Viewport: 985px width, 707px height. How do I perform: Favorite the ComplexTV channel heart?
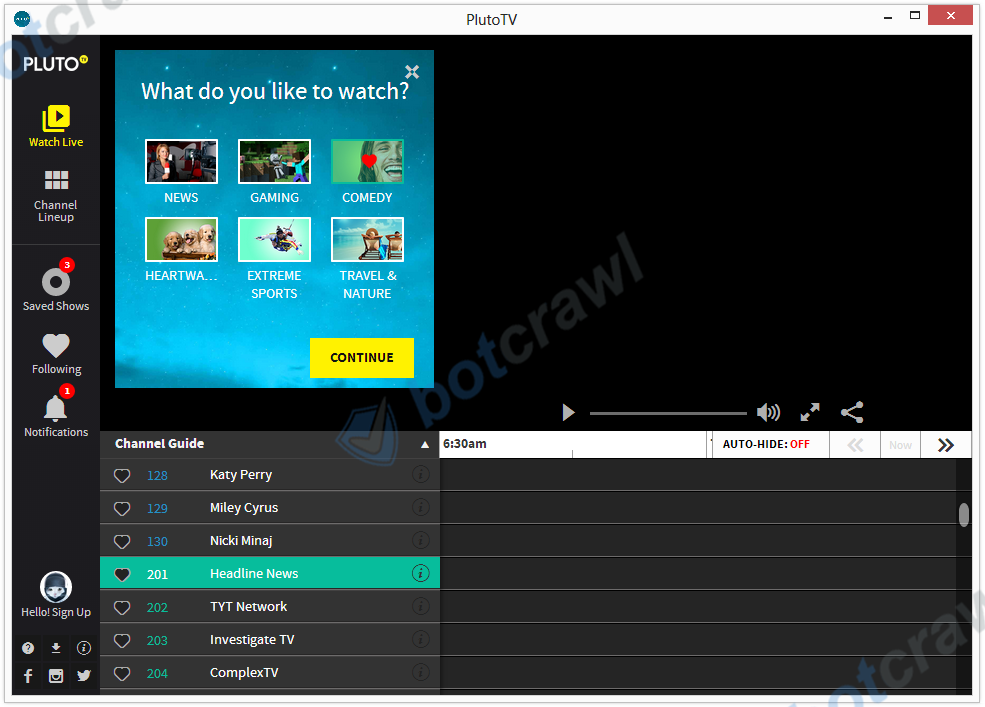click(x=122, y=674)
